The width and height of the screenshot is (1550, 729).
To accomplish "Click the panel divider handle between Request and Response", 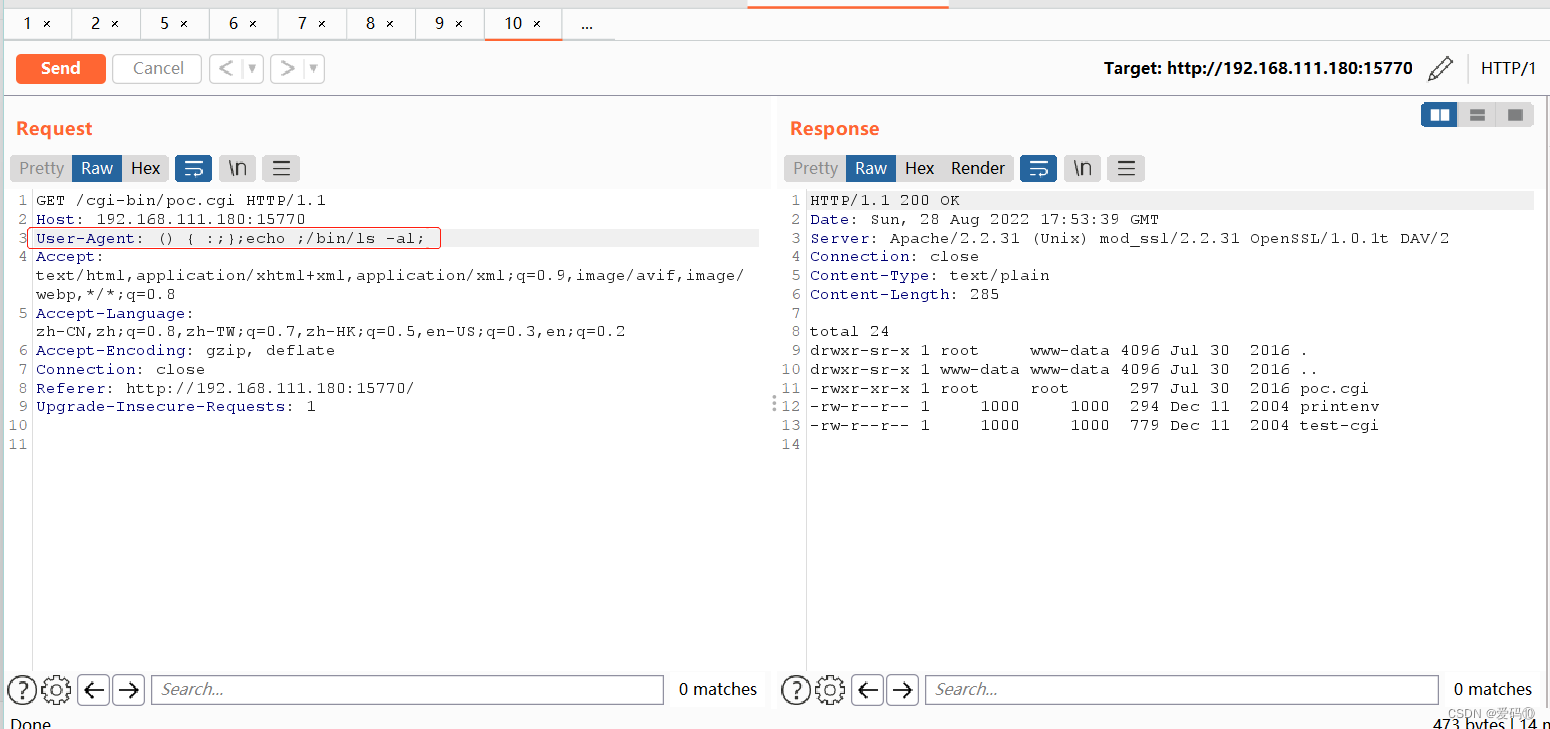I will [x=772, y=402].
